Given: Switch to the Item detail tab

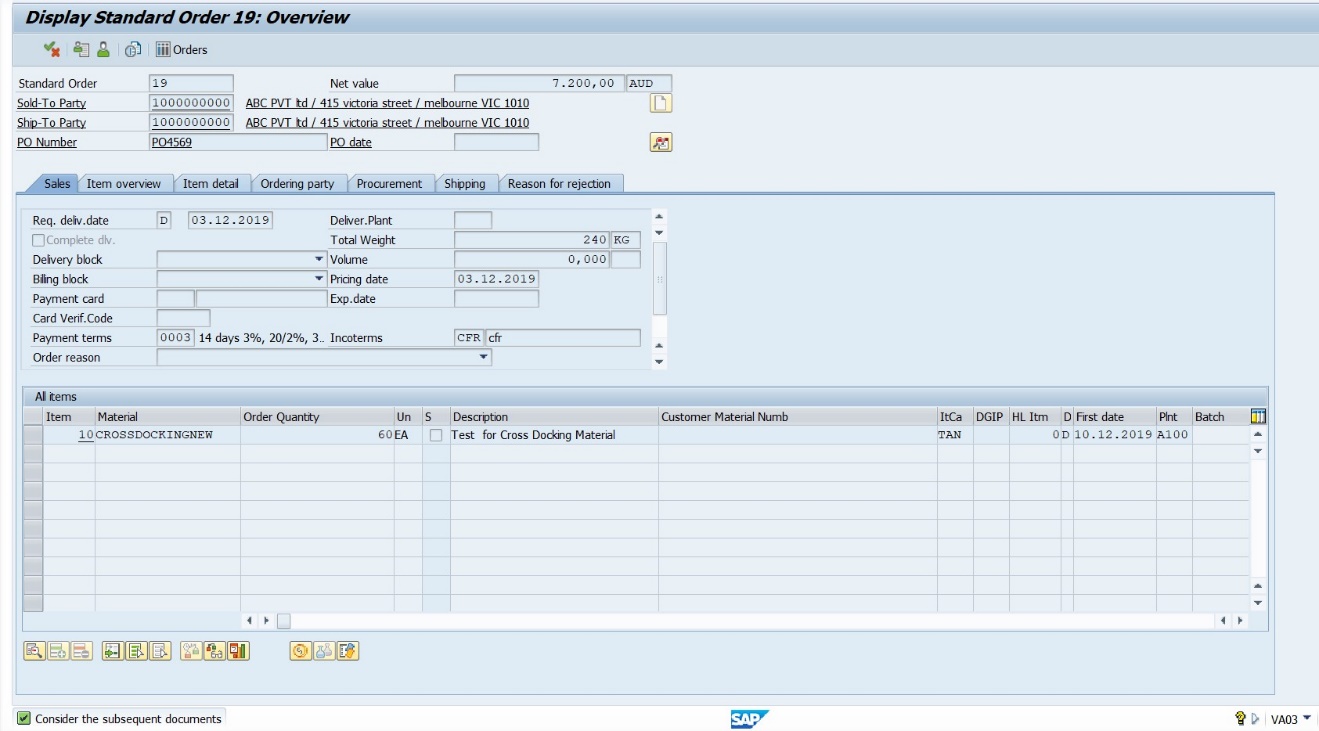Looking at the screenshot, I should (x=211, y=184).
